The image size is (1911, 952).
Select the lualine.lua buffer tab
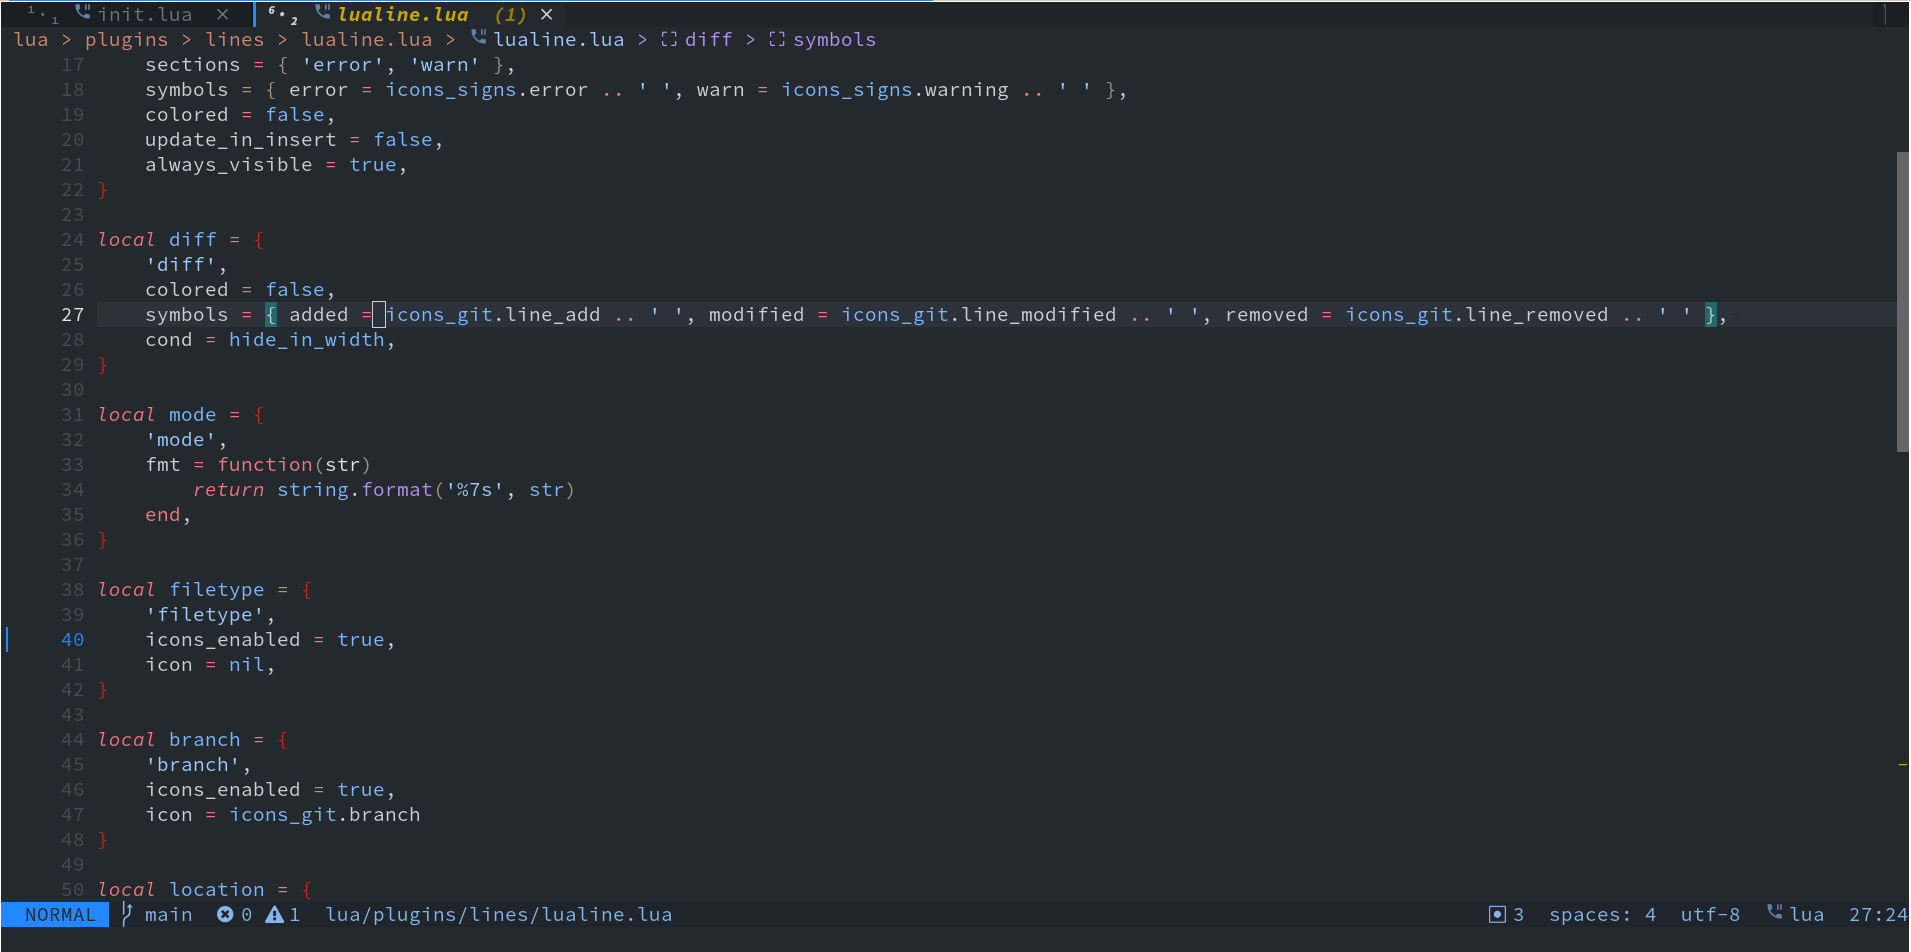point(402,14)
